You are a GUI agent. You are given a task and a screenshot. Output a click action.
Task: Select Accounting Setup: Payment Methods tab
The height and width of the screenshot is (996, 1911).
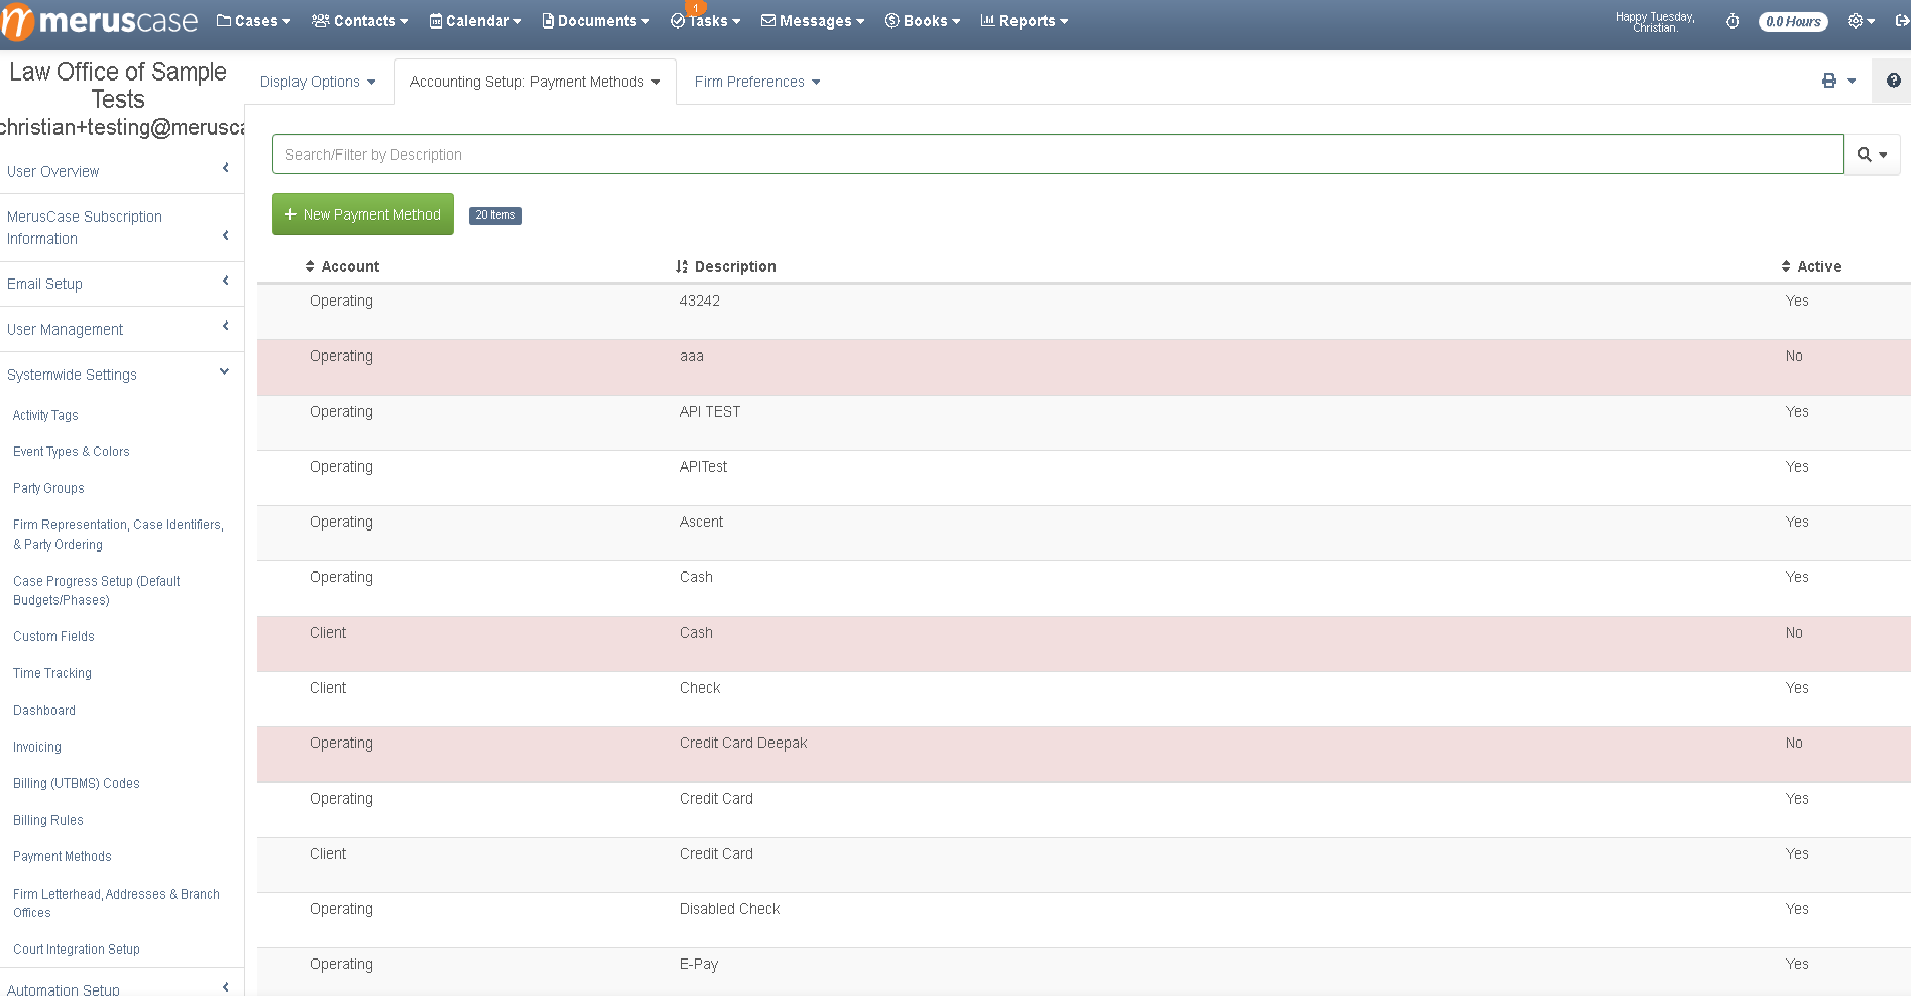535,82
